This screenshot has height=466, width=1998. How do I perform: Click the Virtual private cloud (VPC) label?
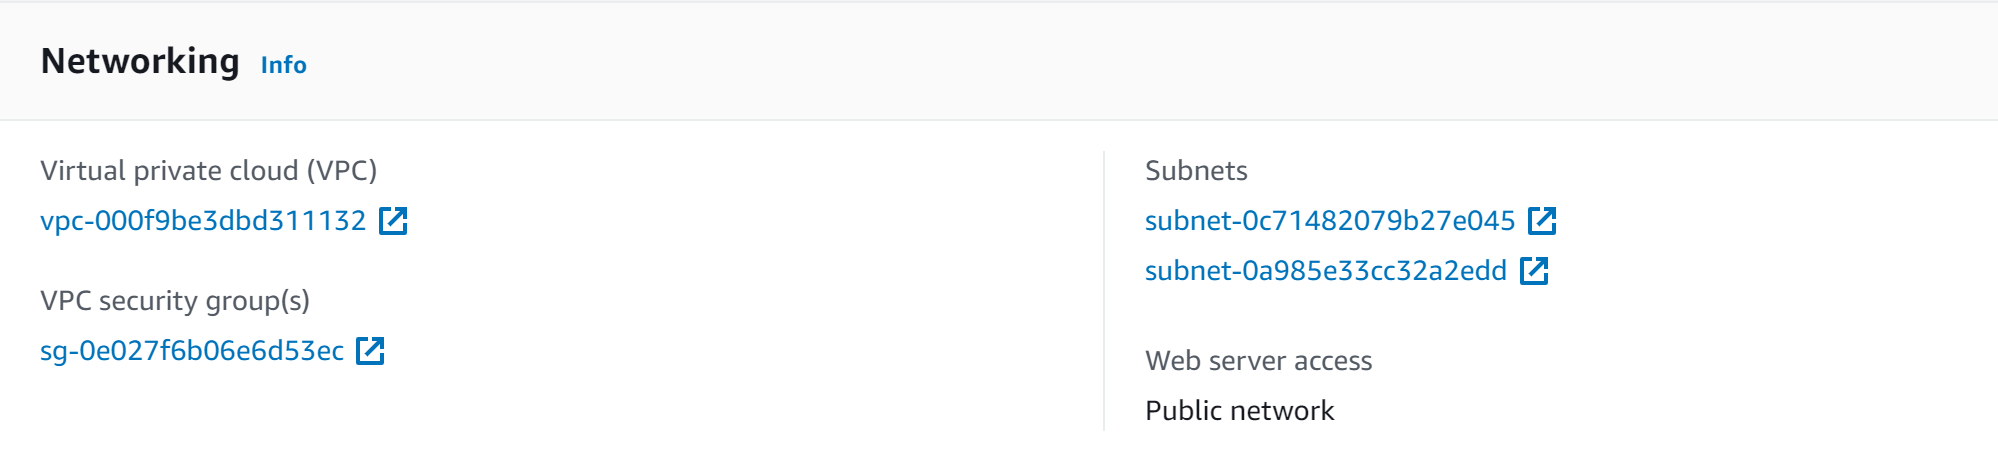[208, 171]
